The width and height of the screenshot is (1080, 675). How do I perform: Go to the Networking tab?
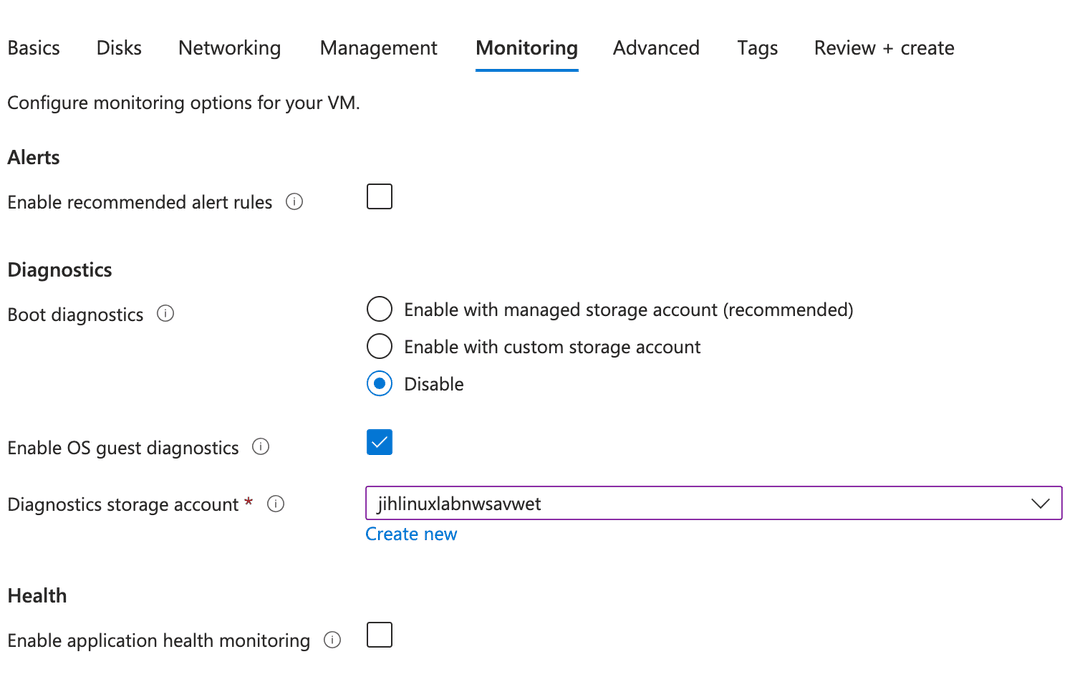point(229,48)
